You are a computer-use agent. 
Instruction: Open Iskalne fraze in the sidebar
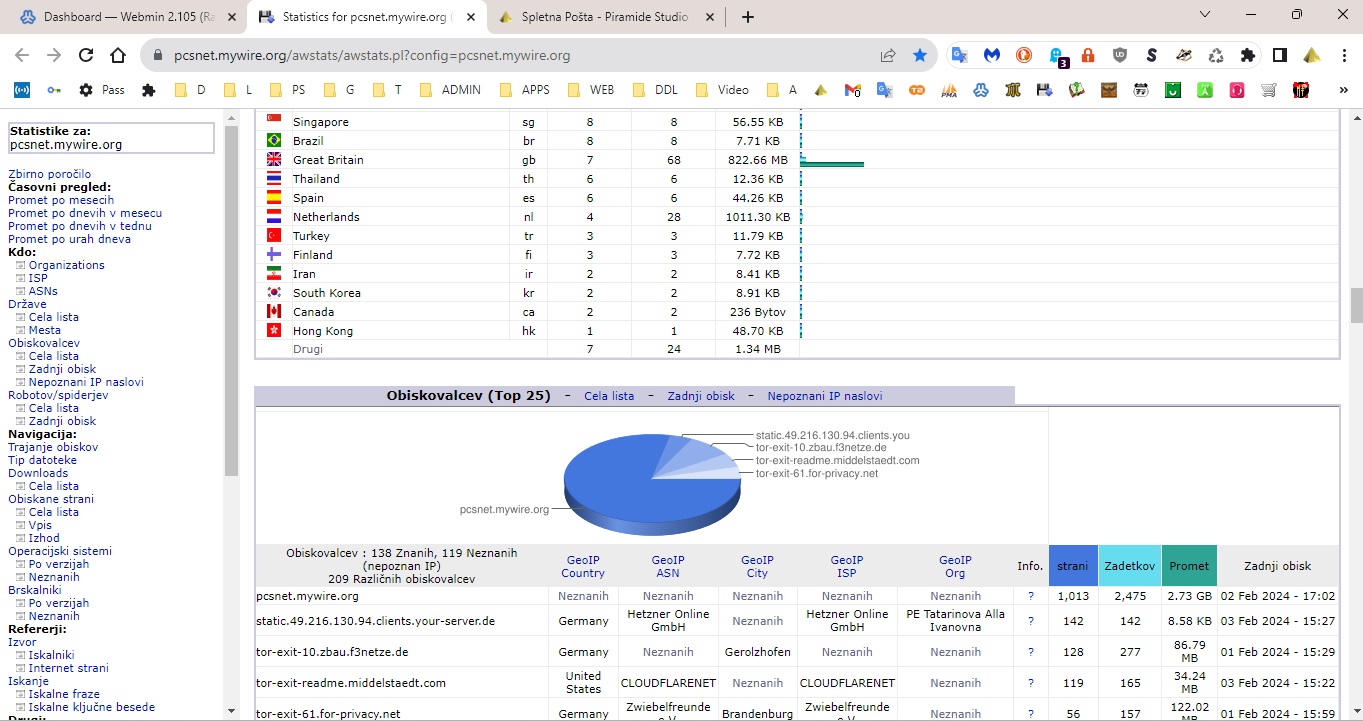(x=65, y=694)
